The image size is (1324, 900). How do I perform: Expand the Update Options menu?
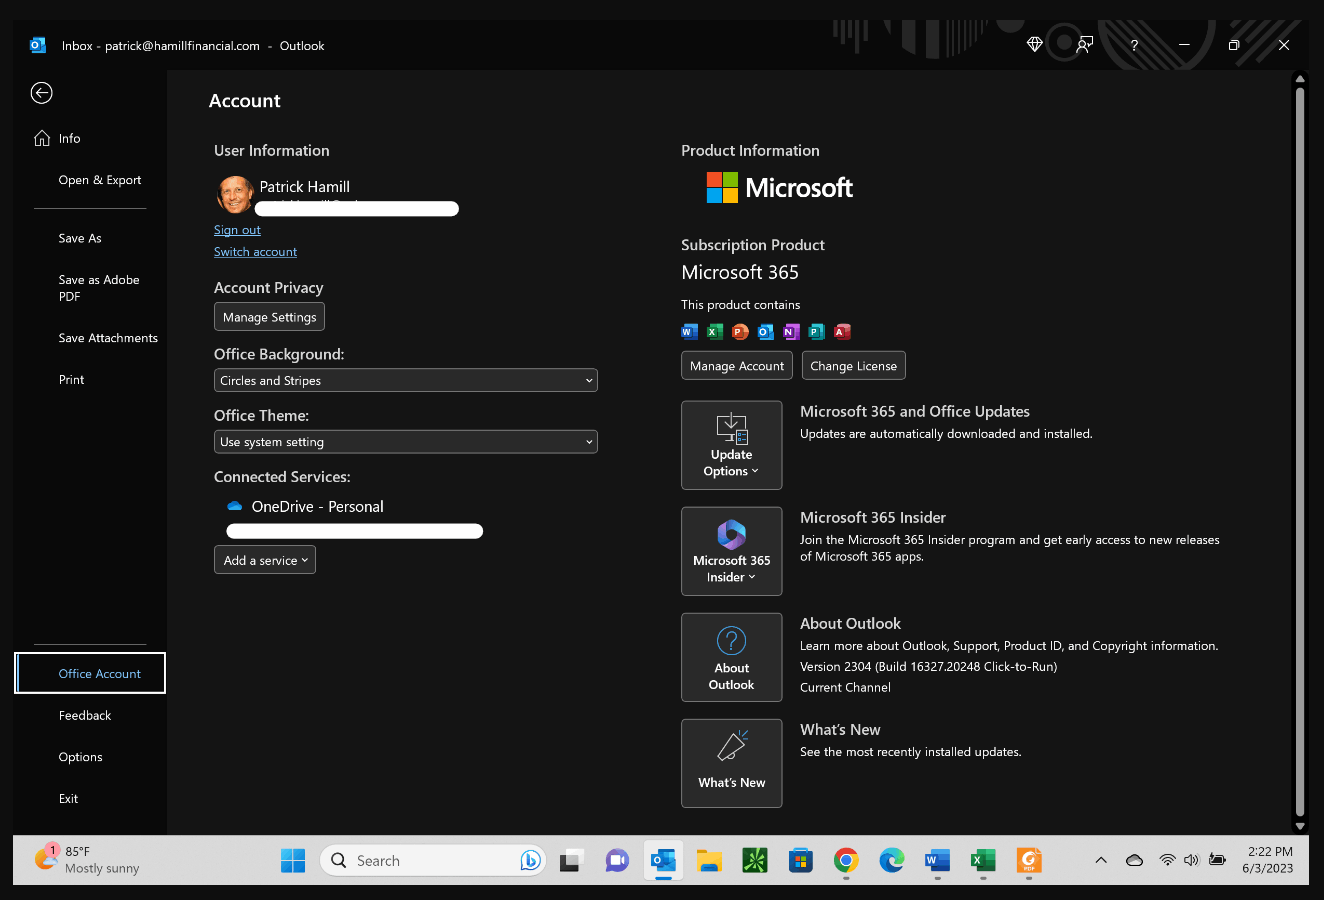click(732, 445)
